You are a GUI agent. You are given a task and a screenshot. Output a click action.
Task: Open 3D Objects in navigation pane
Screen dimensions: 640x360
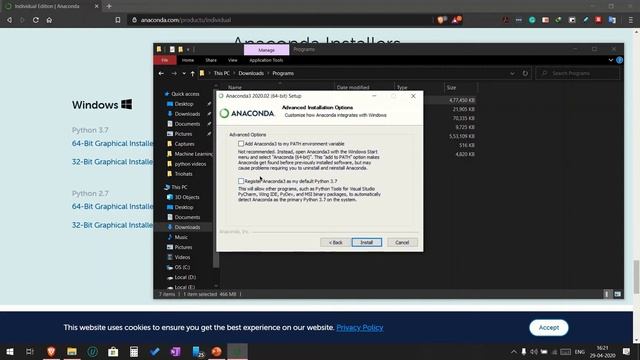pyautogui.click(x=187, y=197)
